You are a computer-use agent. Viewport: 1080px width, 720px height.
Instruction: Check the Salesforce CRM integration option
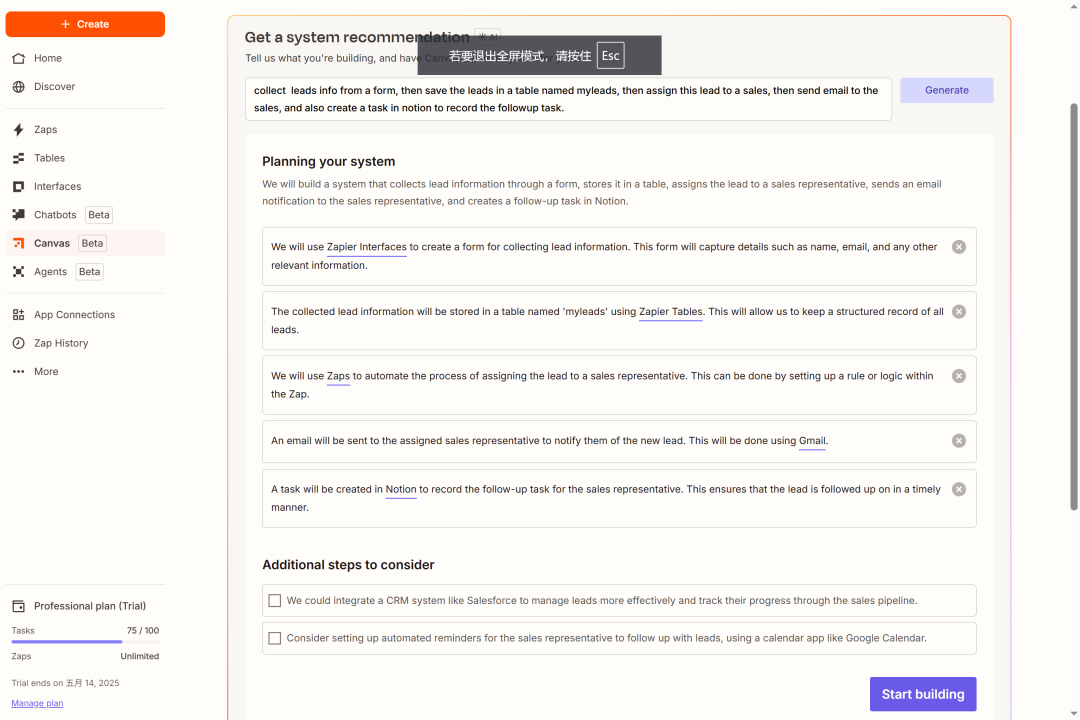tap(275, 601)
